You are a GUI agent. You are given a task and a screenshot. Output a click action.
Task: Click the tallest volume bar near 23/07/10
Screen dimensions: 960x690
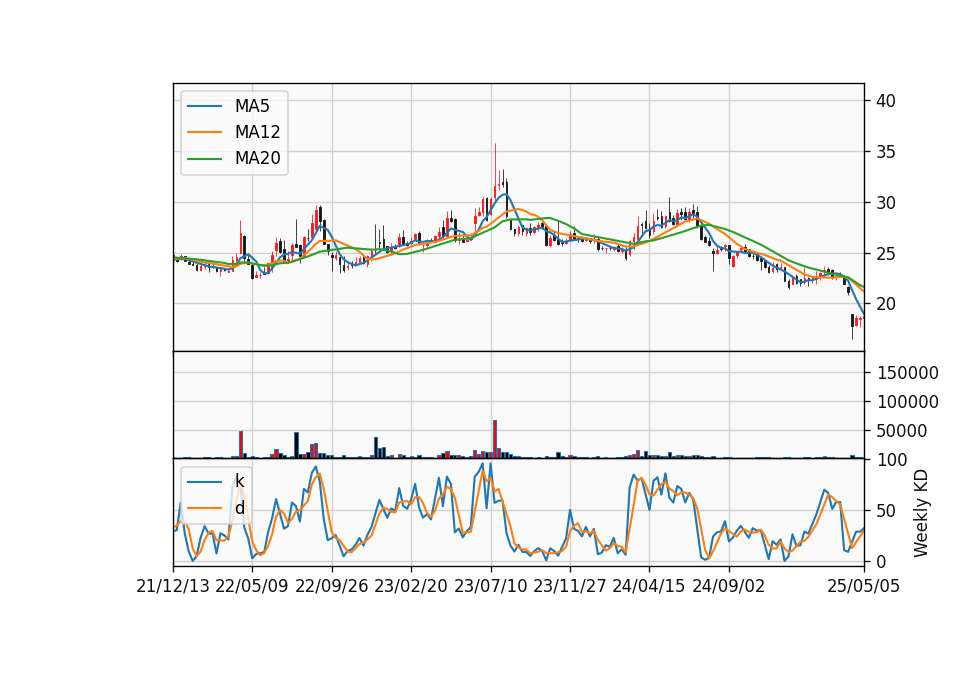pyautogui.click(x=495, y=439)
